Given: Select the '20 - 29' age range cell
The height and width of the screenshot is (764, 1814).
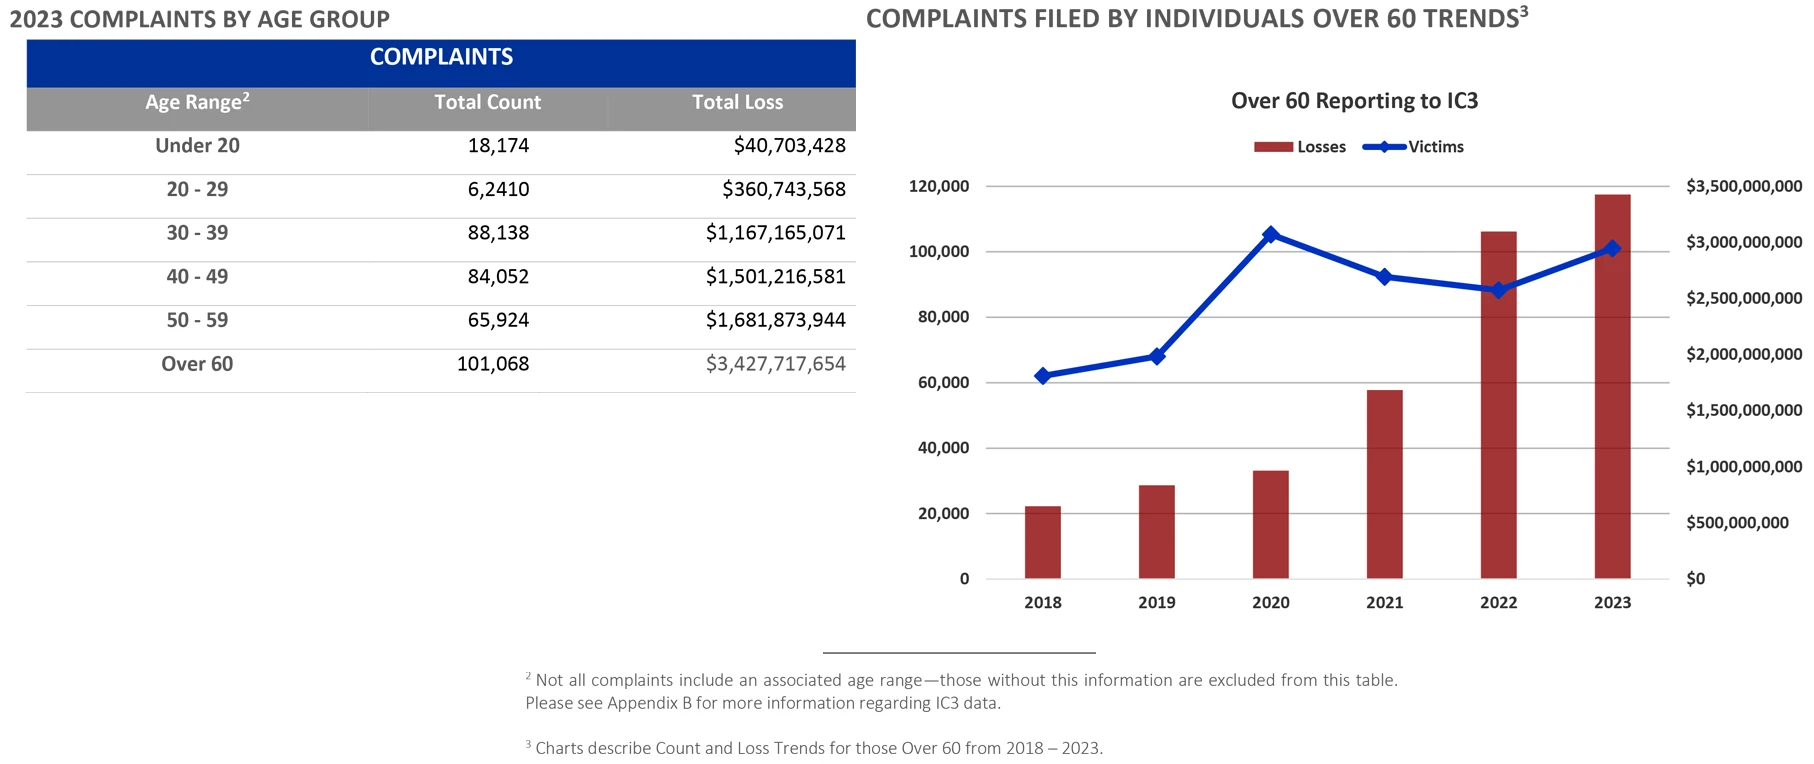Looking at the screenshot, I should pyautogui.click(x=197, y=190).
